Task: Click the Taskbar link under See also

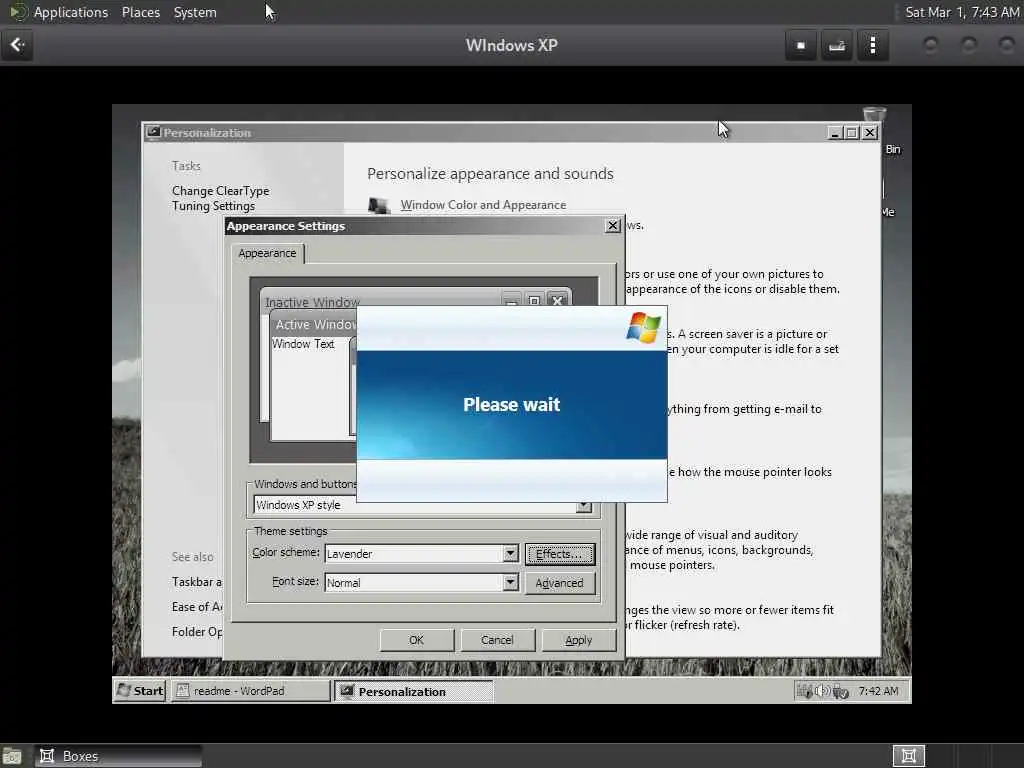Action: click(x=197, y=581)
